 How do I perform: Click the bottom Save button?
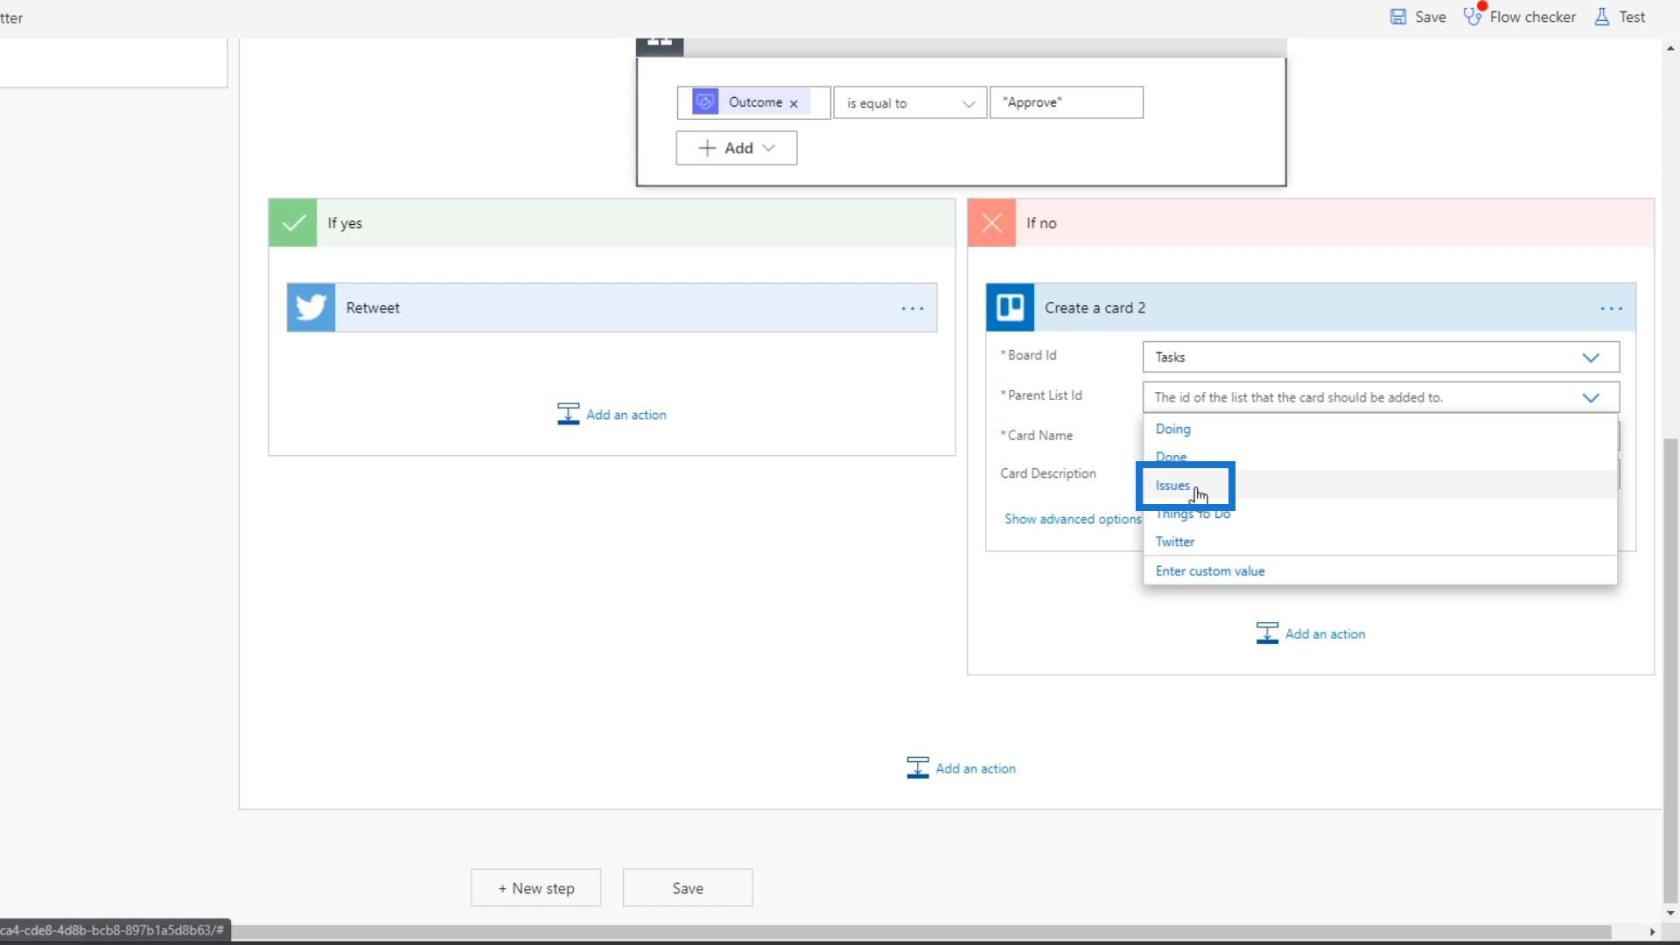click(688, 888)
